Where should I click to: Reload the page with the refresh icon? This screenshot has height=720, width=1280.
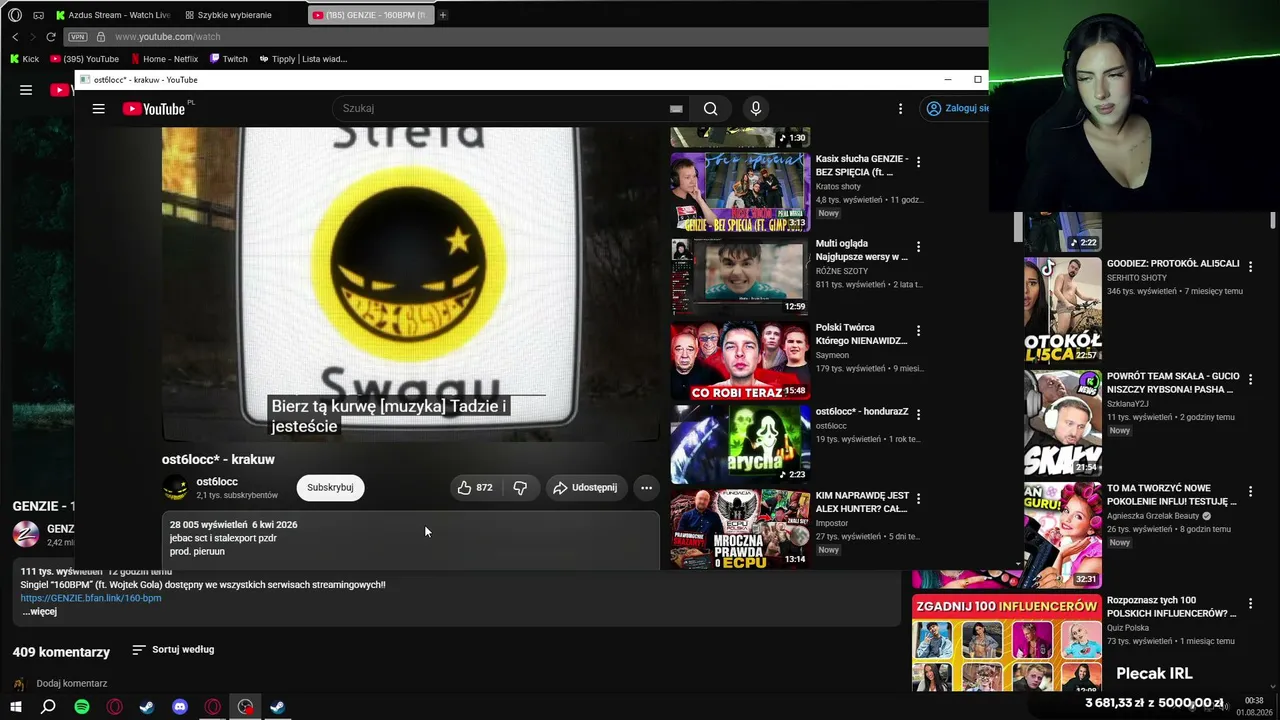(x=51, y=37)
